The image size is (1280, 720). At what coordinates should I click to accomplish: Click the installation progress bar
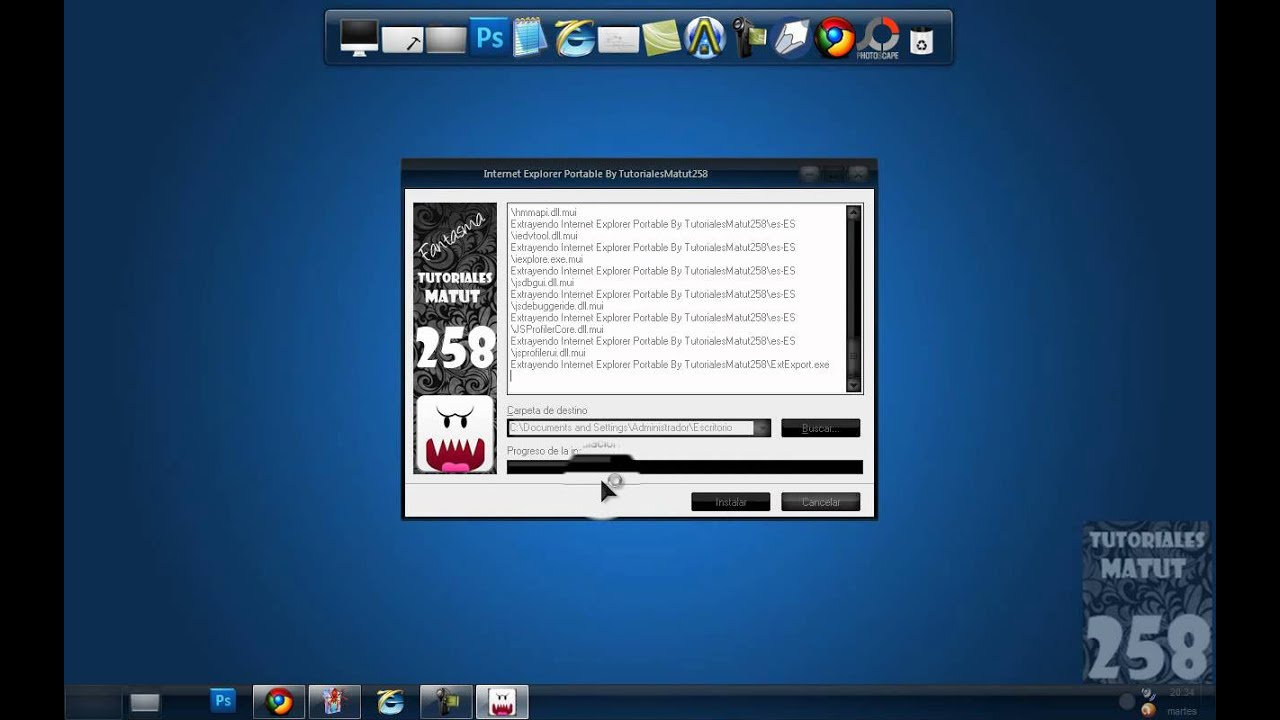click(685, 467)
